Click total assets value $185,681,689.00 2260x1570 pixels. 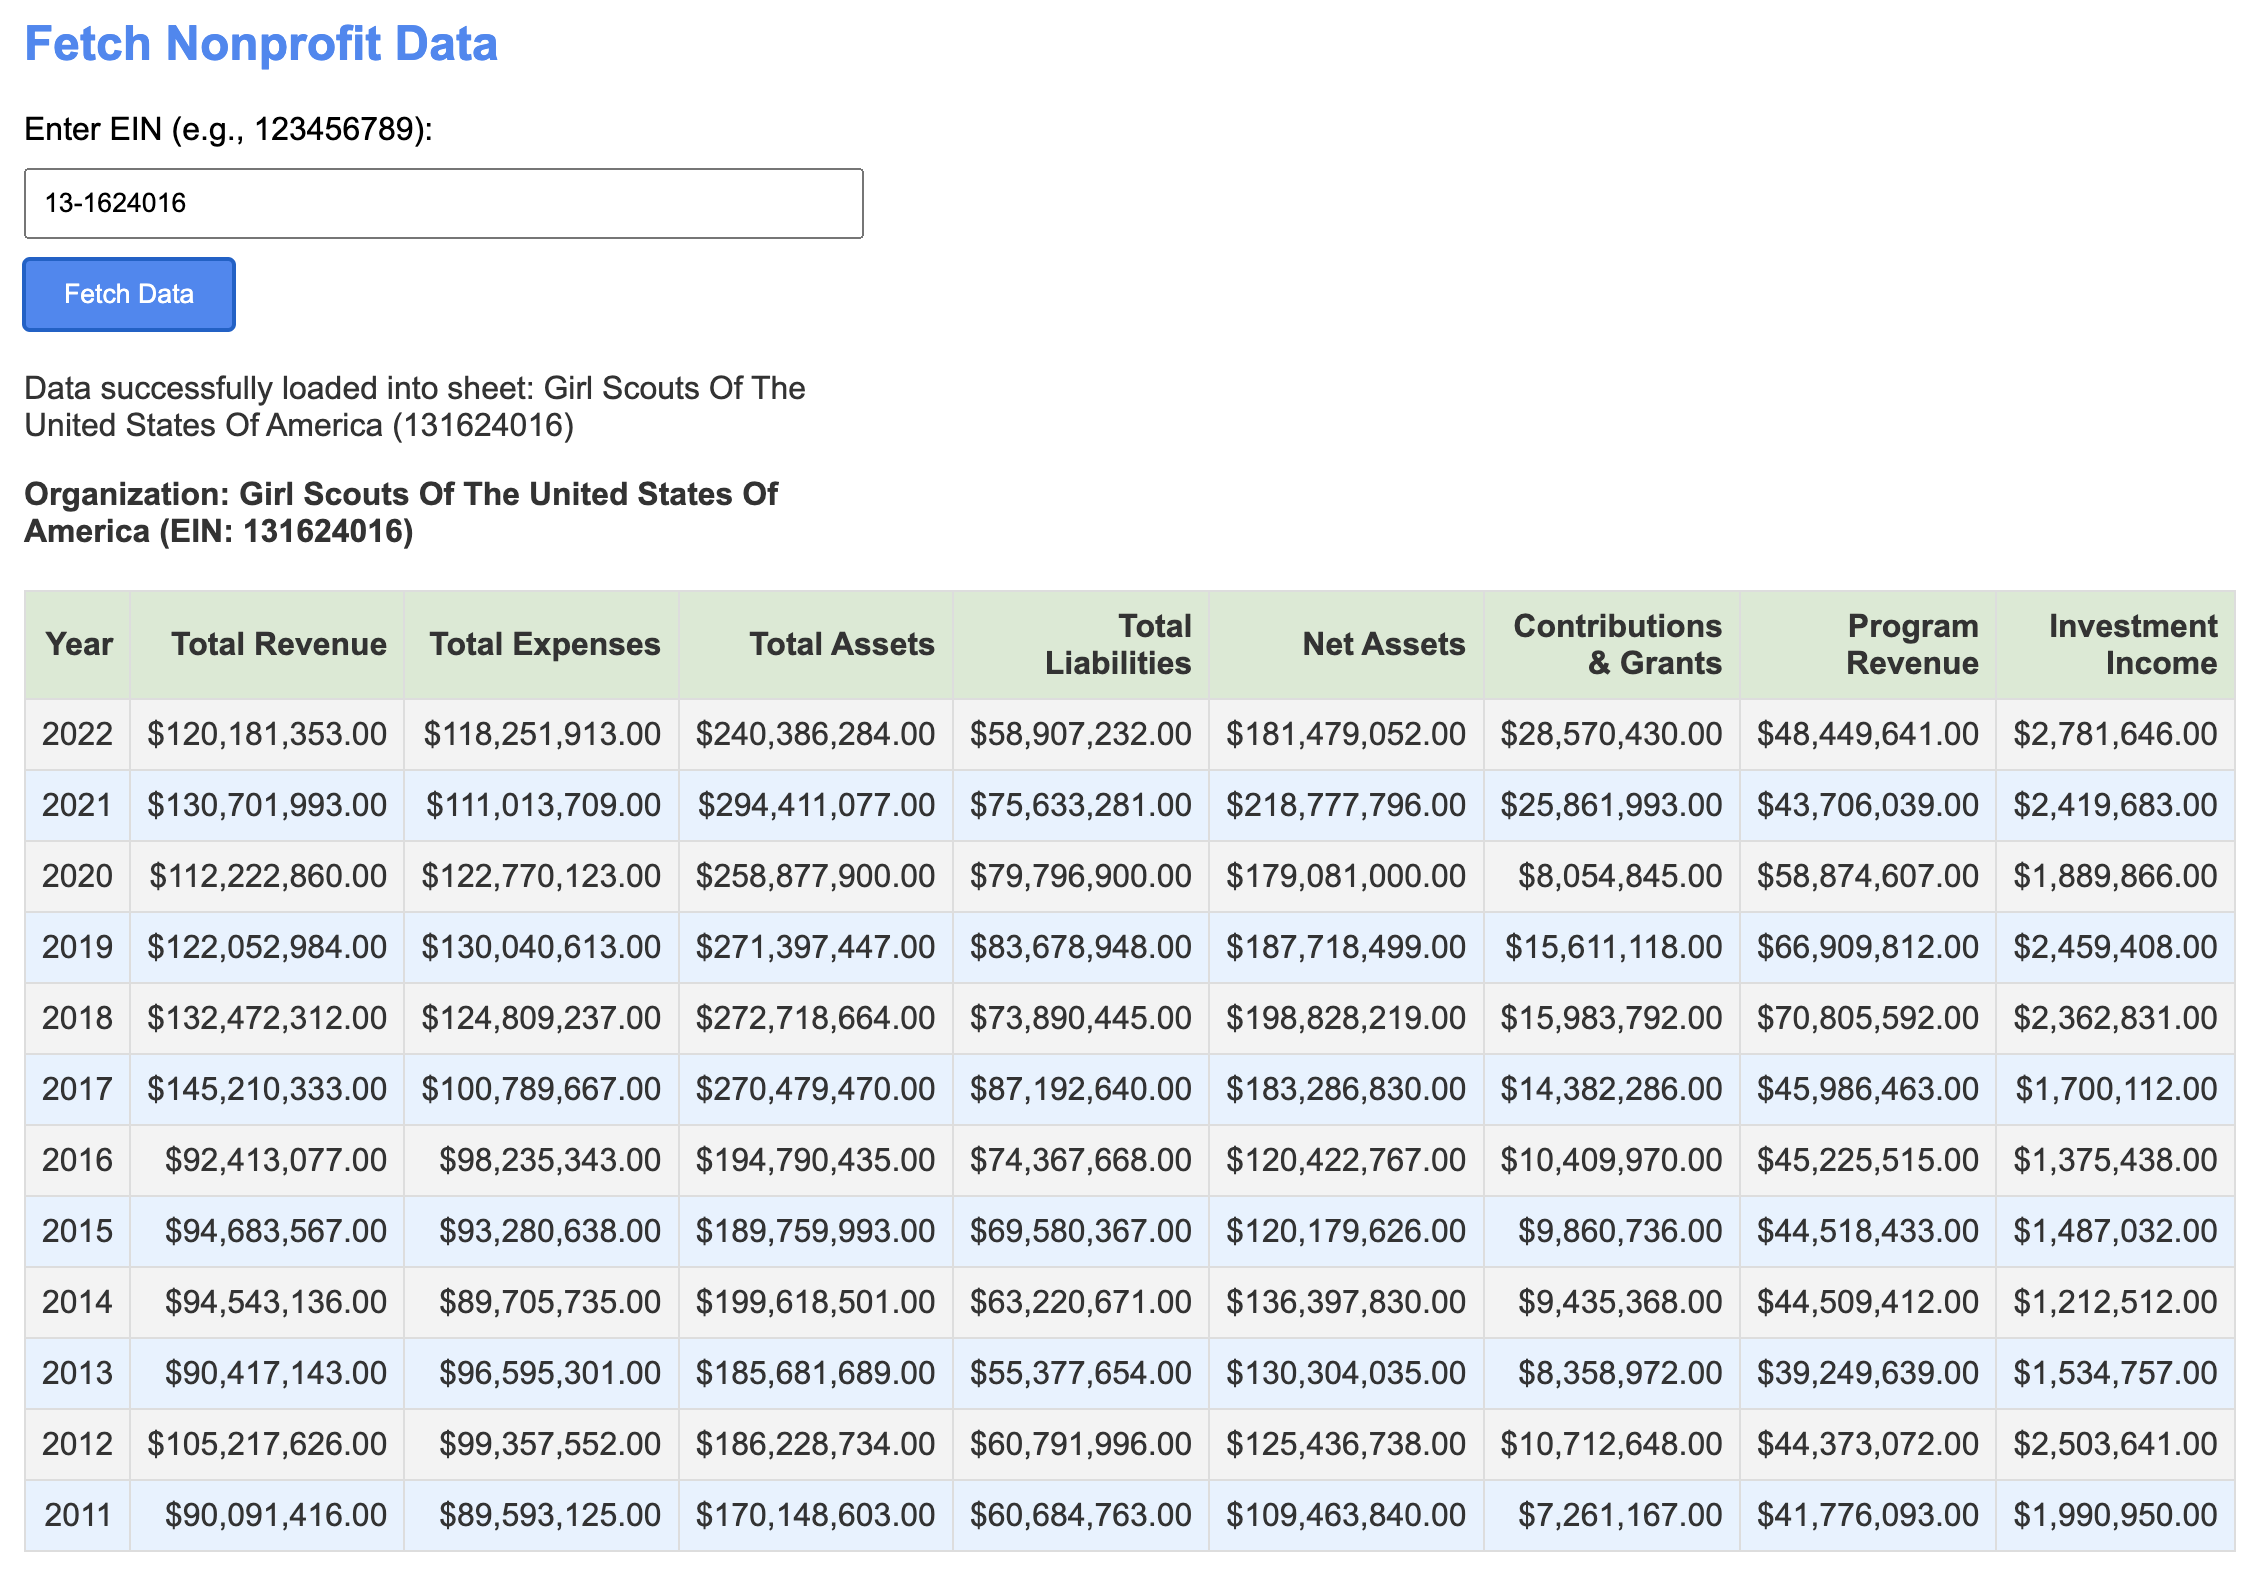coord(816,1373)
